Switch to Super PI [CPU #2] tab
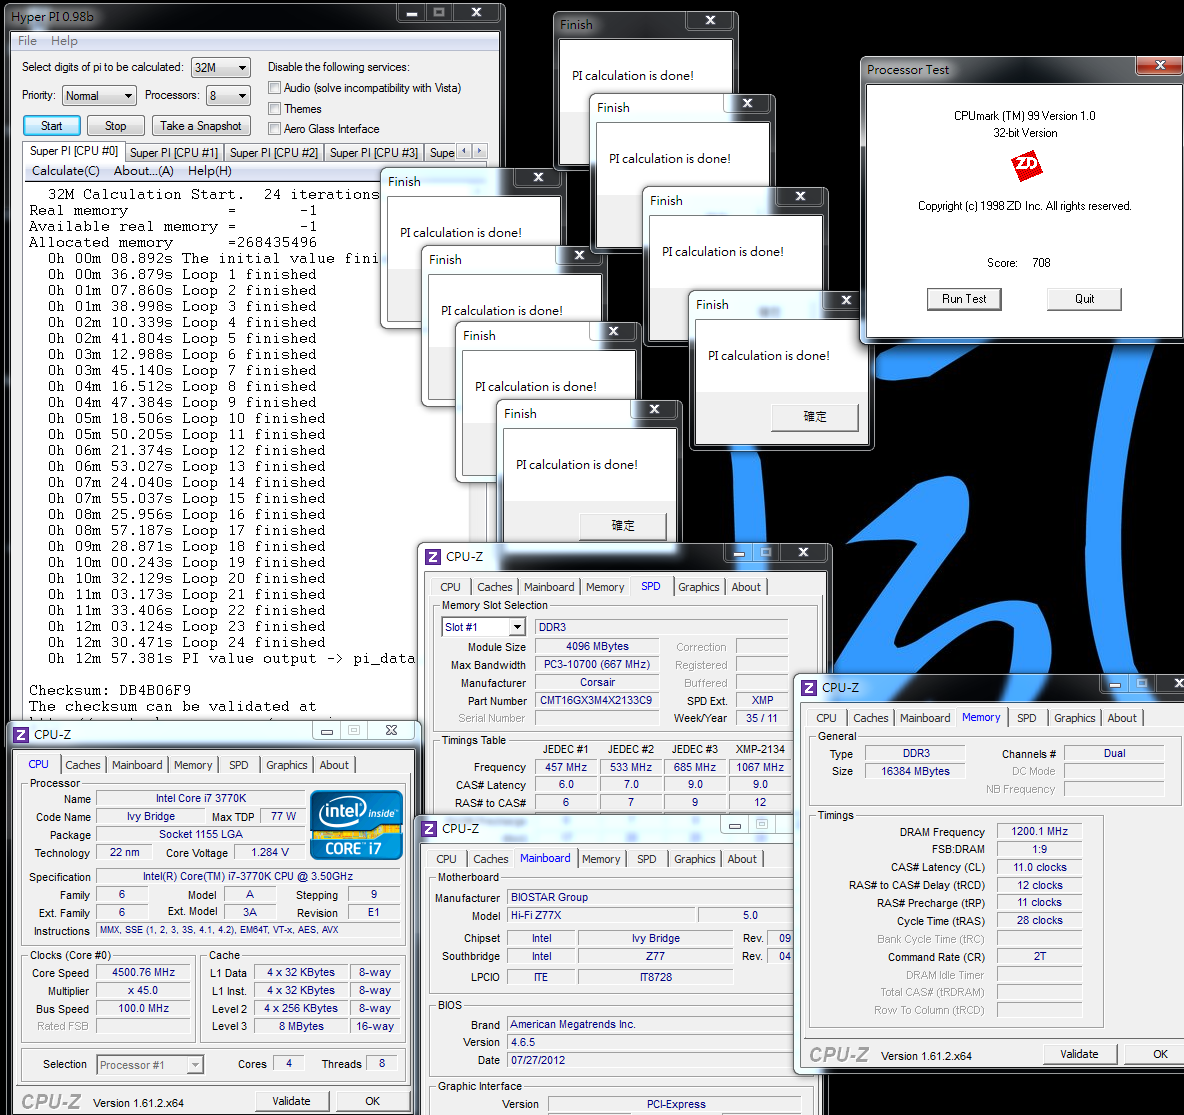 (273, 152)
